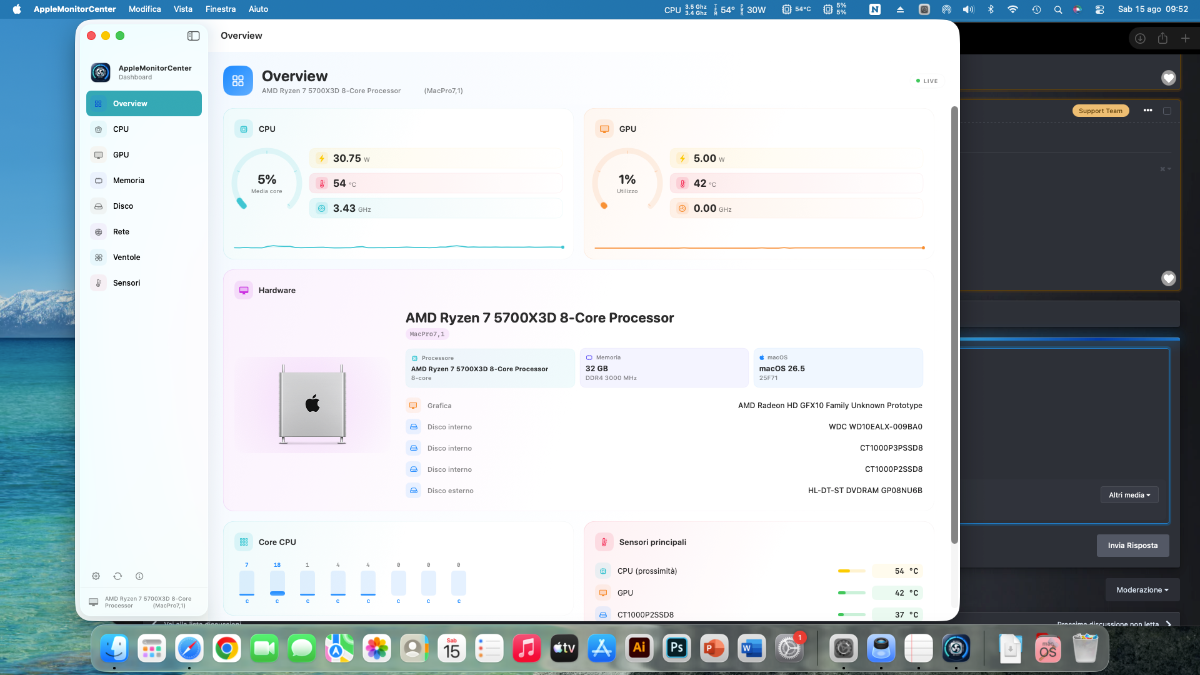Click the Core CPU panel icon
1200x675 pixels.
coord(243,542)
